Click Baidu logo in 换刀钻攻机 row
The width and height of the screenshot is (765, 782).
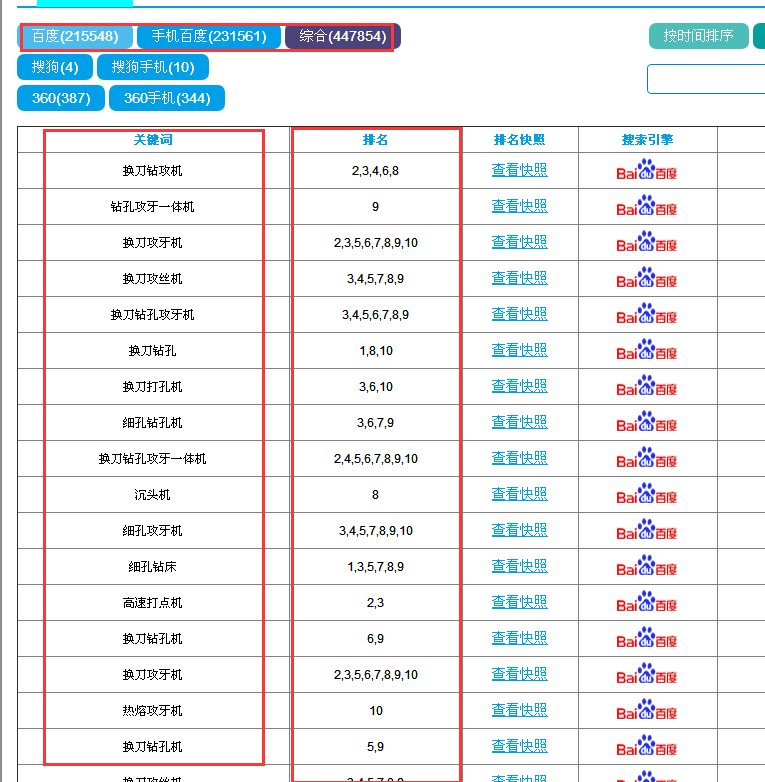tap(647, 171)
